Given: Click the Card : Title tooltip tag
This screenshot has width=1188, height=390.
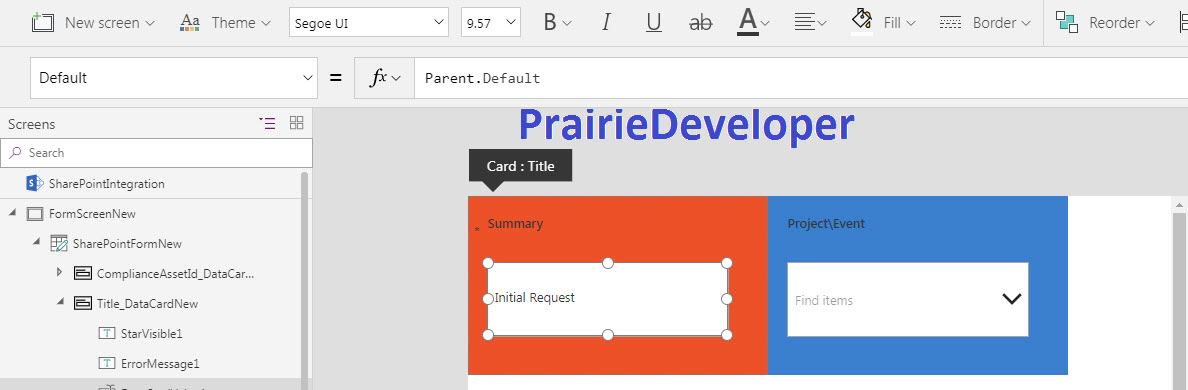Looking at the screenshot, I should 521,166.
